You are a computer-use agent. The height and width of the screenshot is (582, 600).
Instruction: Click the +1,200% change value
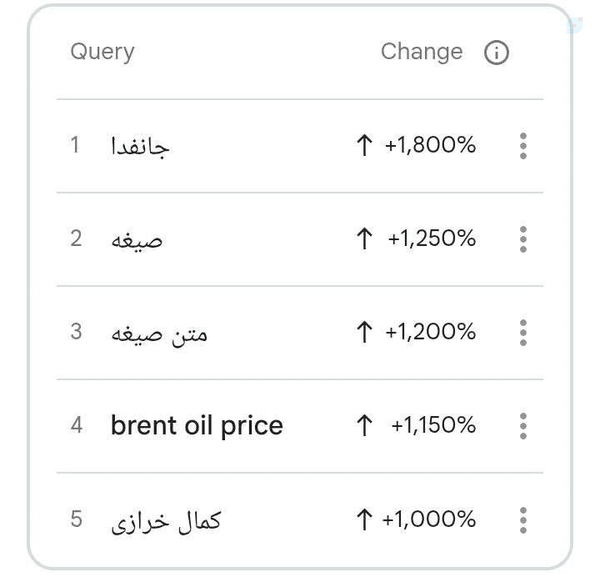tap(430, 332)
